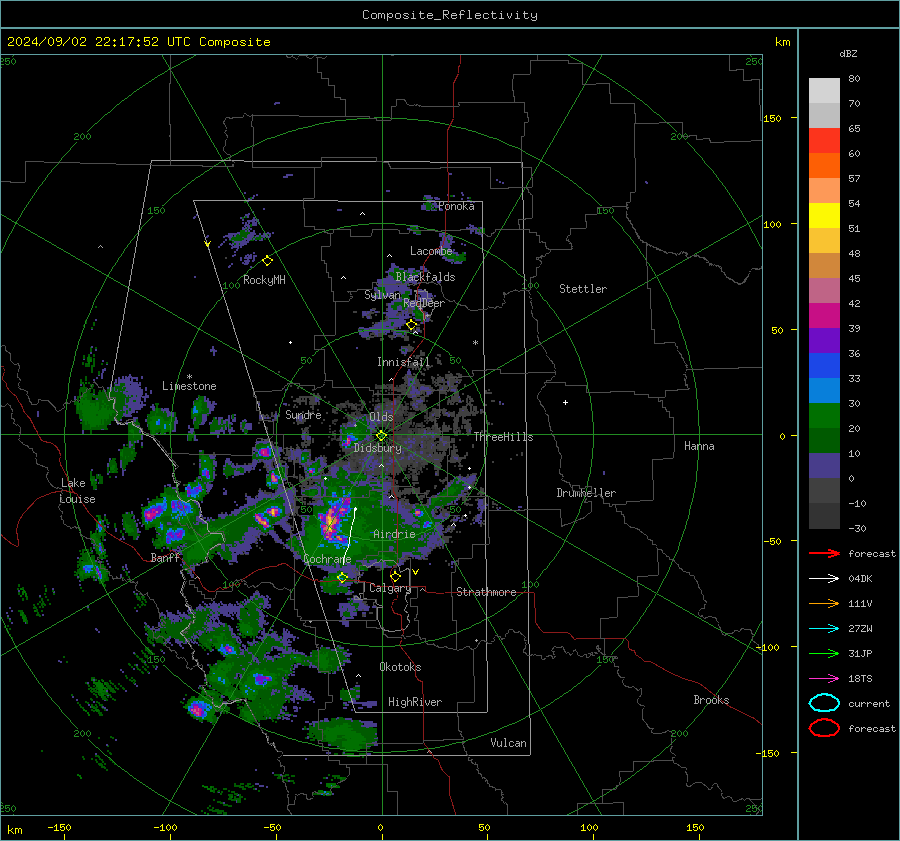Click the Okotoks label

(400, 667)
